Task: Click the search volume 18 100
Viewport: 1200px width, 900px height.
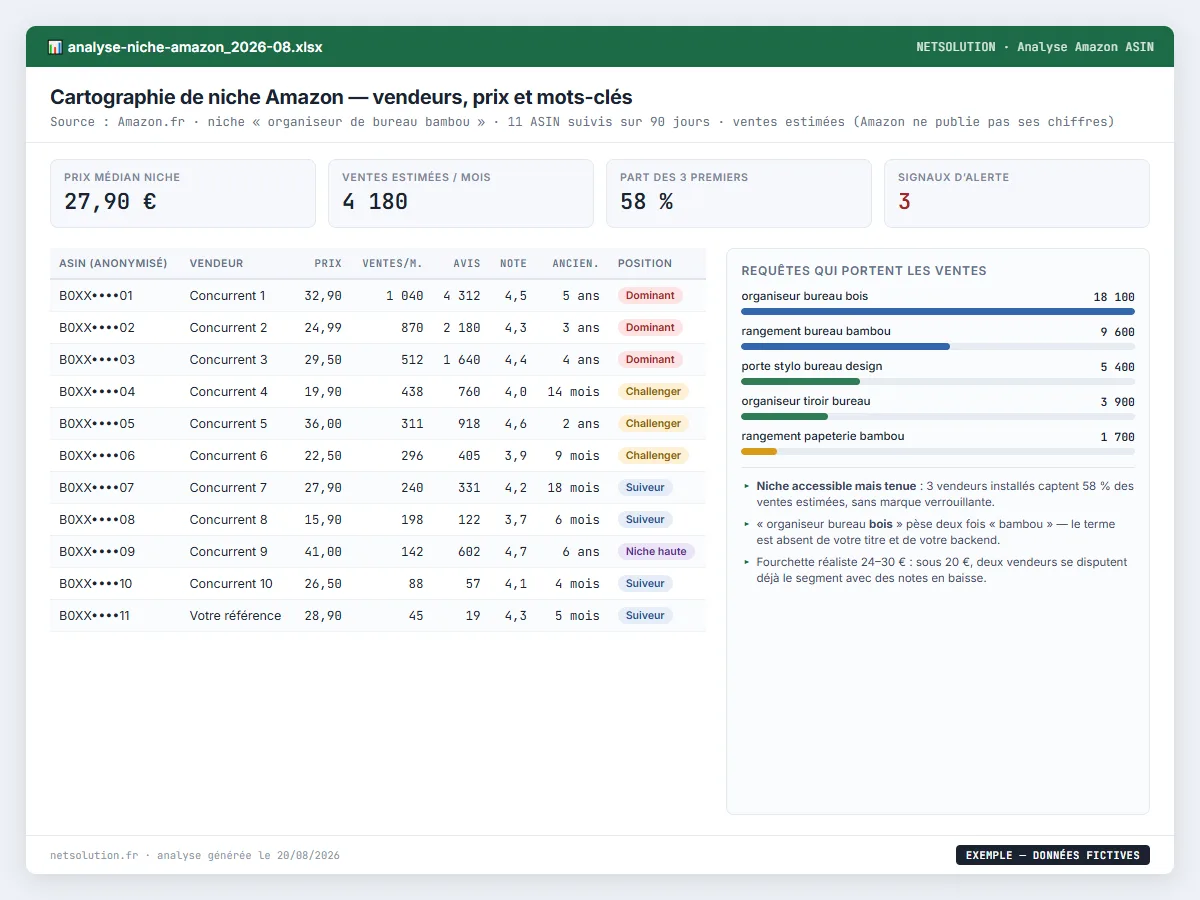Action: click(1114, 297)
